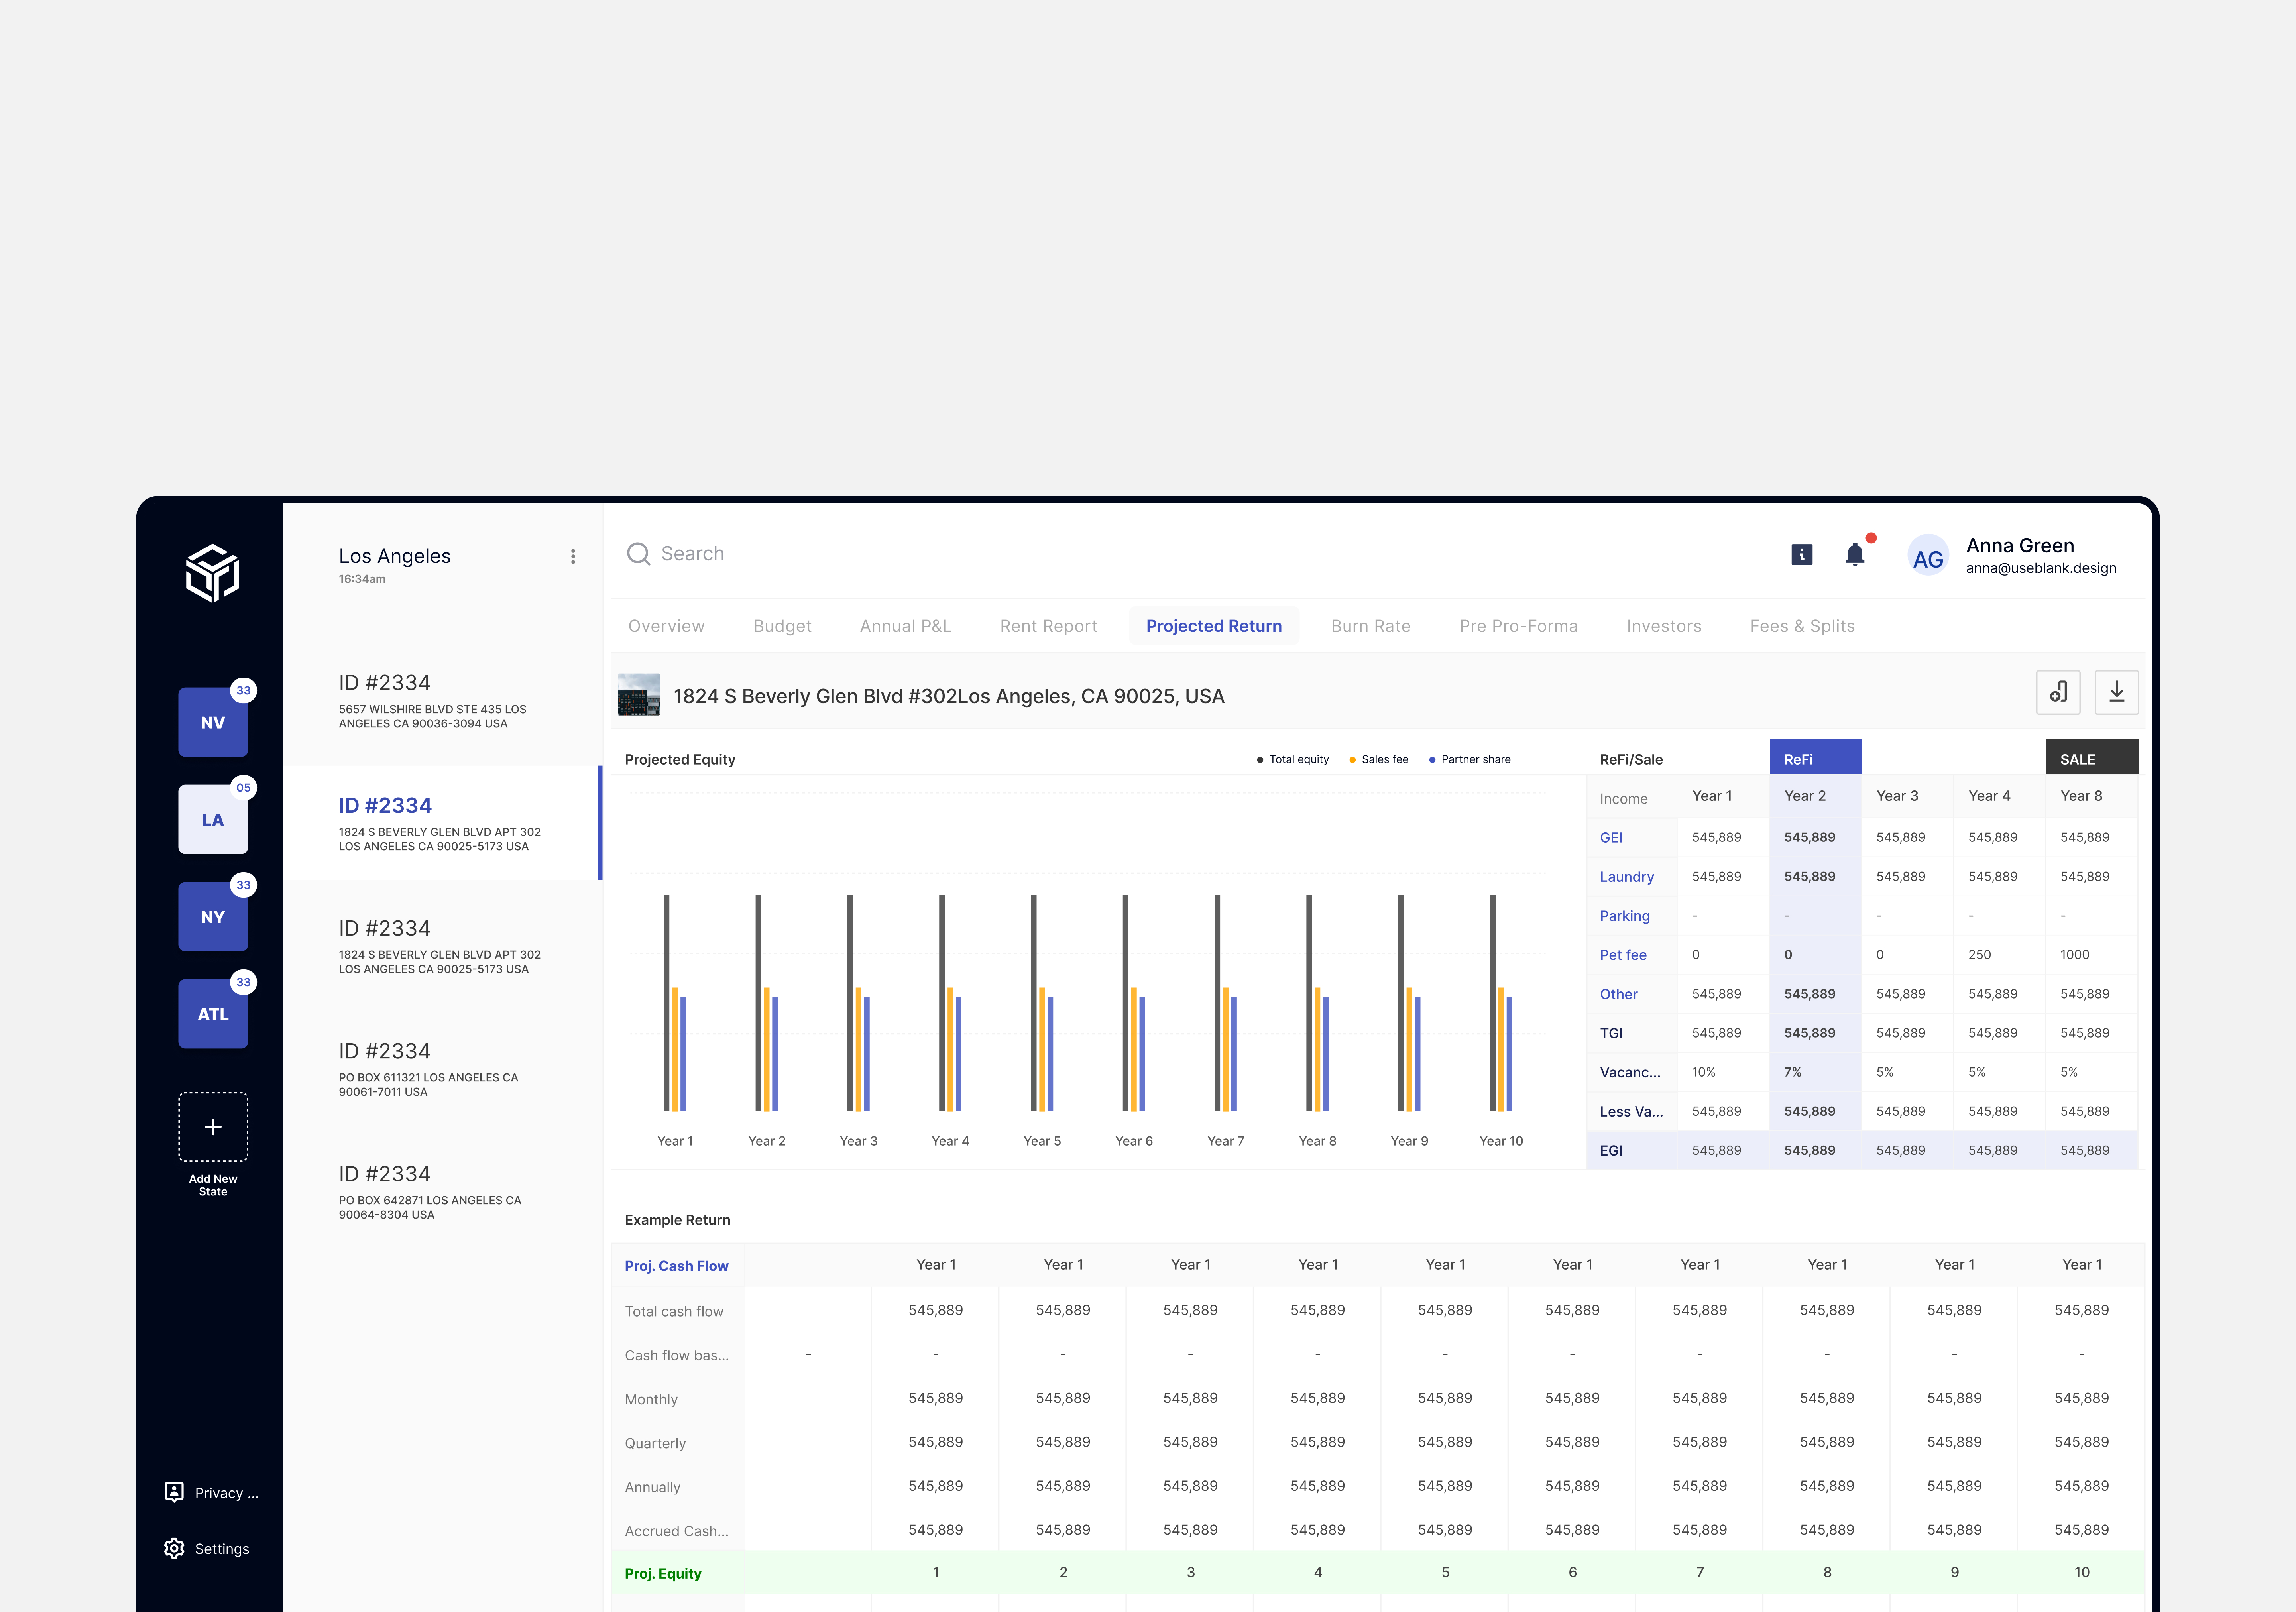Open the Fees & Splits tab
This screenshot has width=2296, height=1612.
coord(1802,626)
